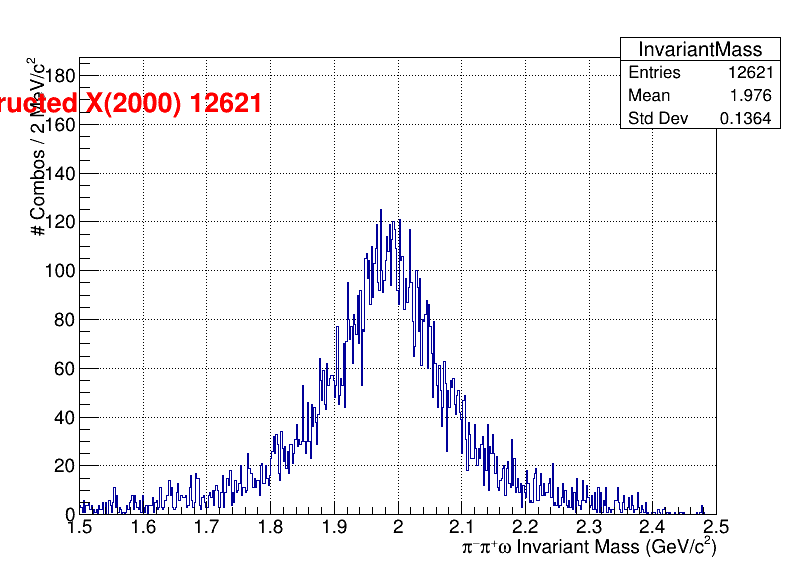Click the x-axis tick label 1.5
This screenshot has height=572, width=796.
pyautogui.click(x=80, y=527)
